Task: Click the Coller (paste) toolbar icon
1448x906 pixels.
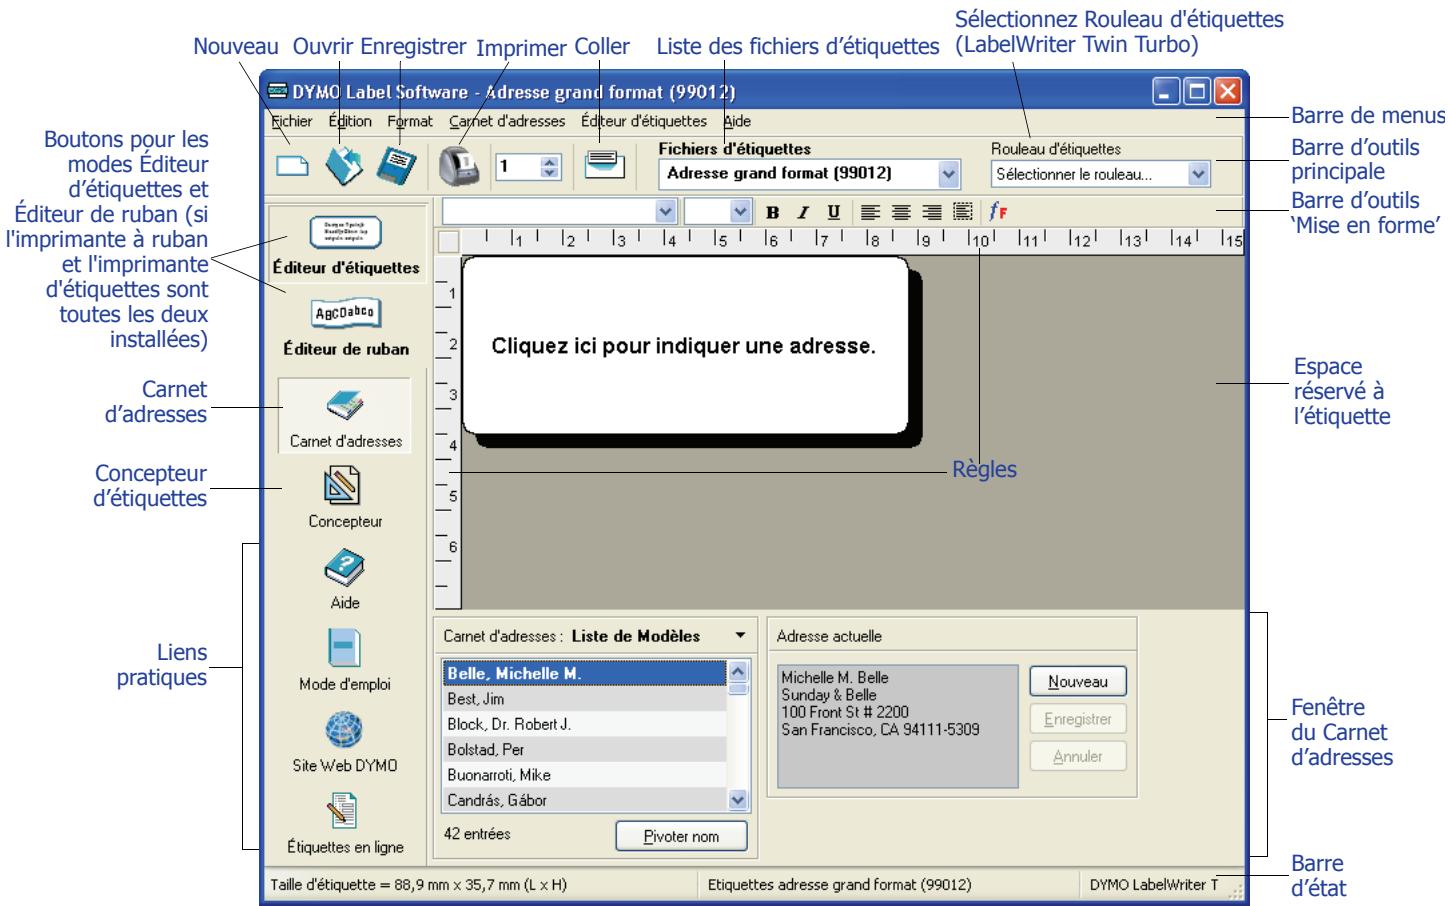Action: pyautogui.click(x=605, y=165)
